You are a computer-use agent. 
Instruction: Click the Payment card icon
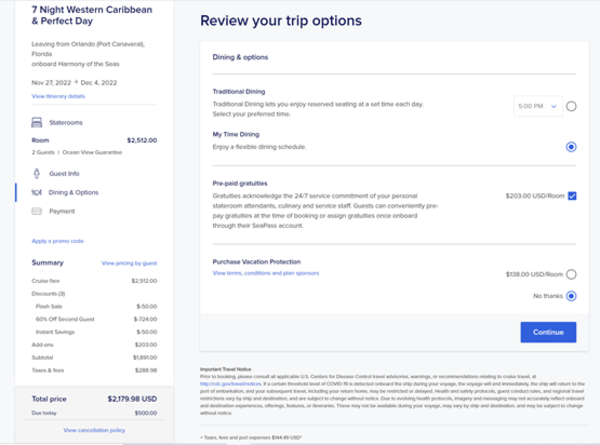point(37,211)
